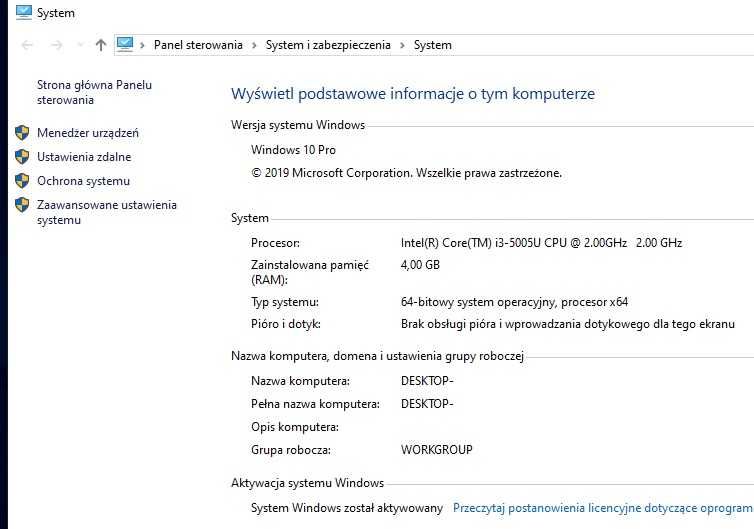Screen dimensions: 754x529
Task: Click shield icon beside Zaawansowane ustawienia systemu
Action: [x=22, y=205]
